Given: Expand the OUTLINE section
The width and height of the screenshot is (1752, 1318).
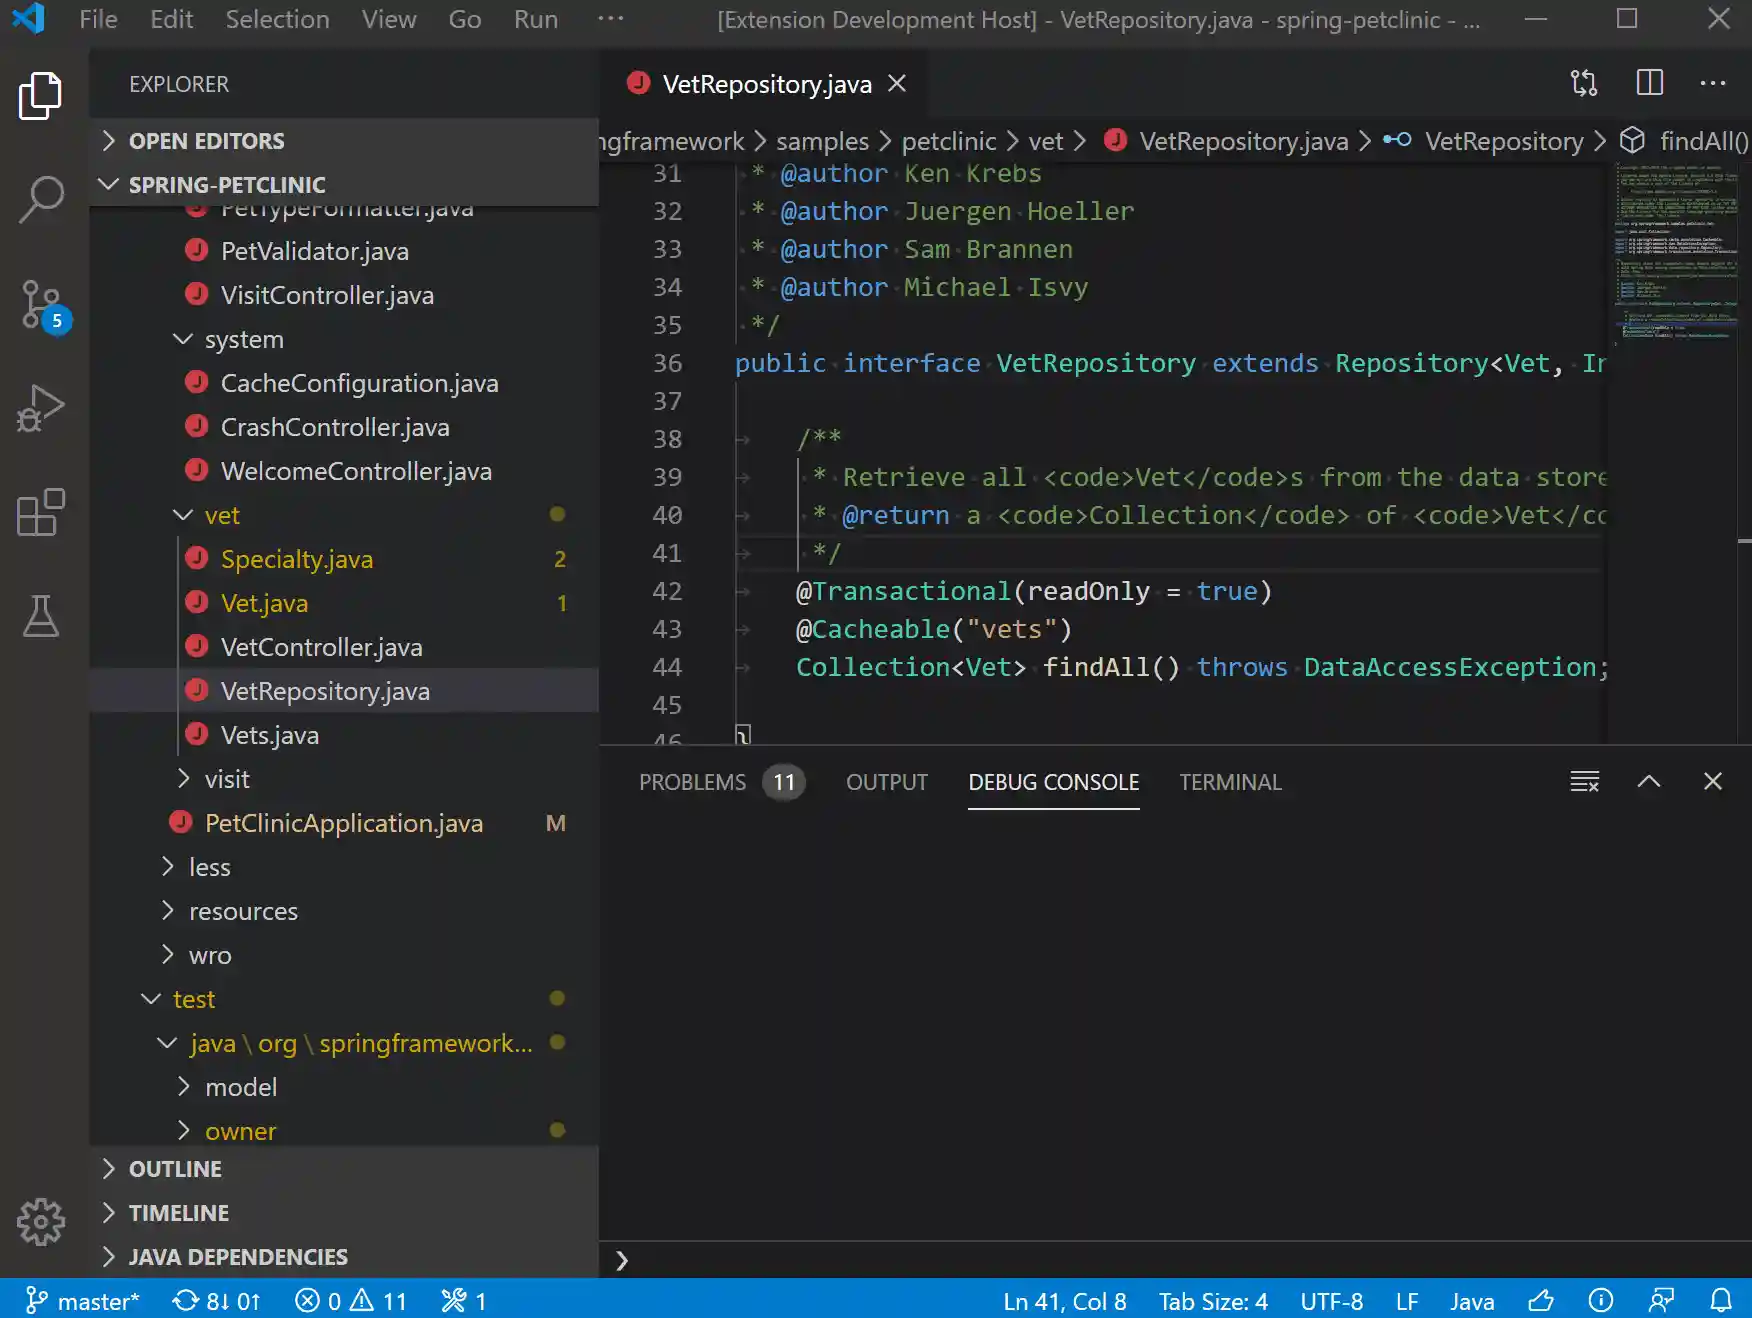Looking at the screenshot, I should [x=175, y=1169].
